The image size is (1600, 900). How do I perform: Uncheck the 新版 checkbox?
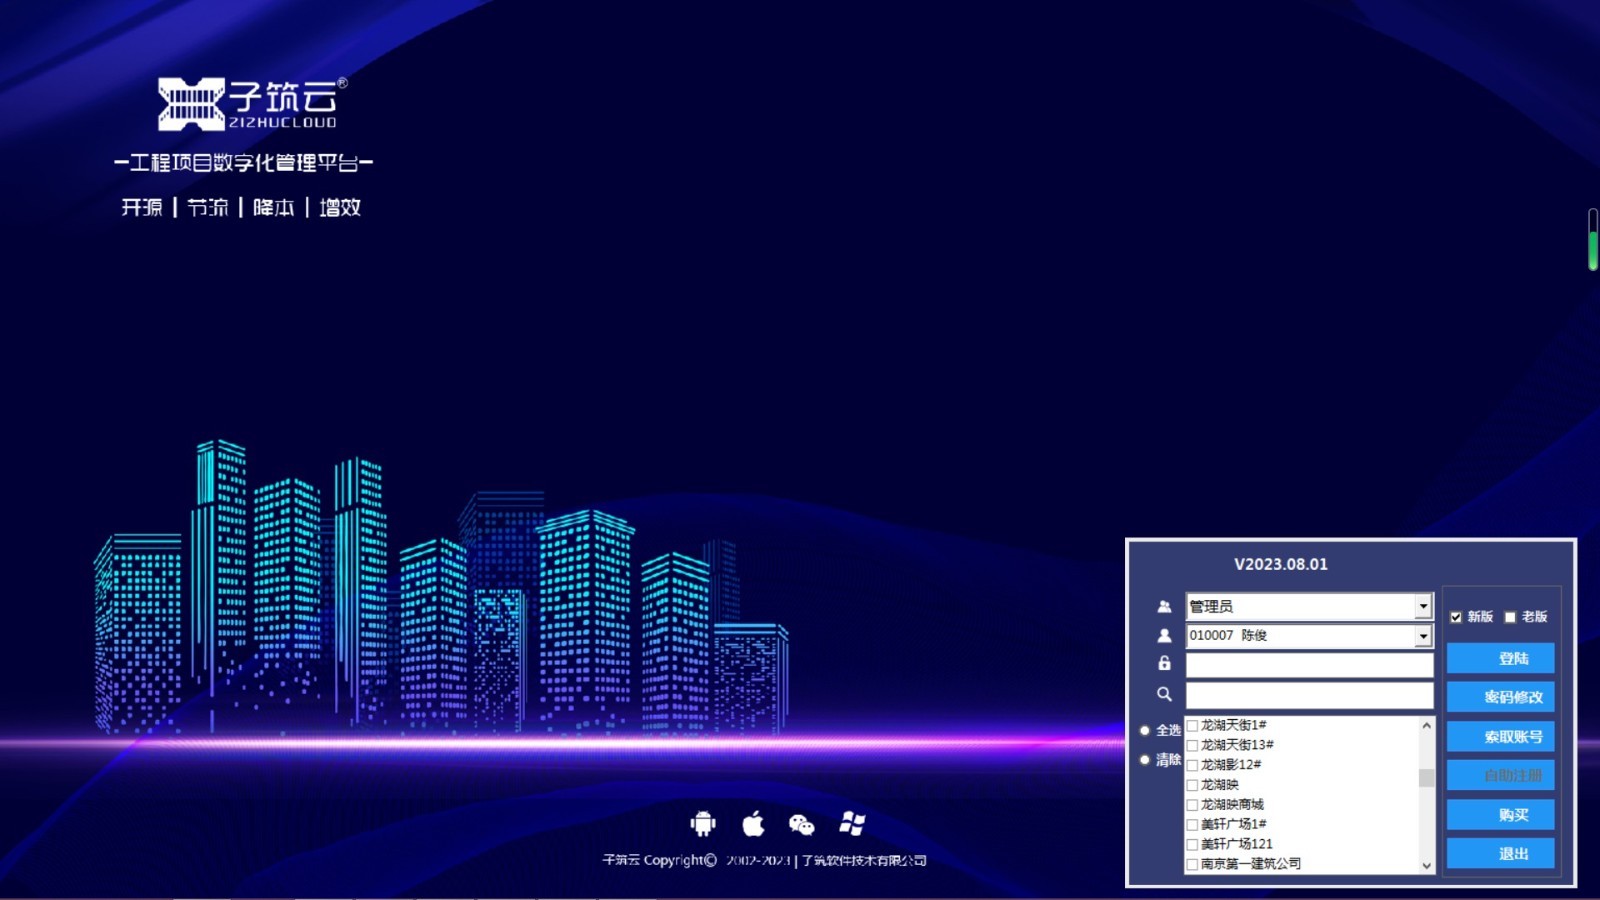[x=1456, y=617]
